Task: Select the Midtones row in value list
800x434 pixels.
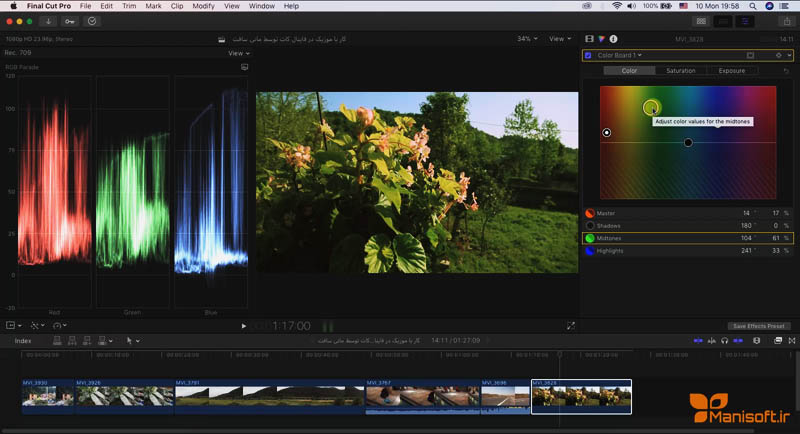Action: click(687, 238)
